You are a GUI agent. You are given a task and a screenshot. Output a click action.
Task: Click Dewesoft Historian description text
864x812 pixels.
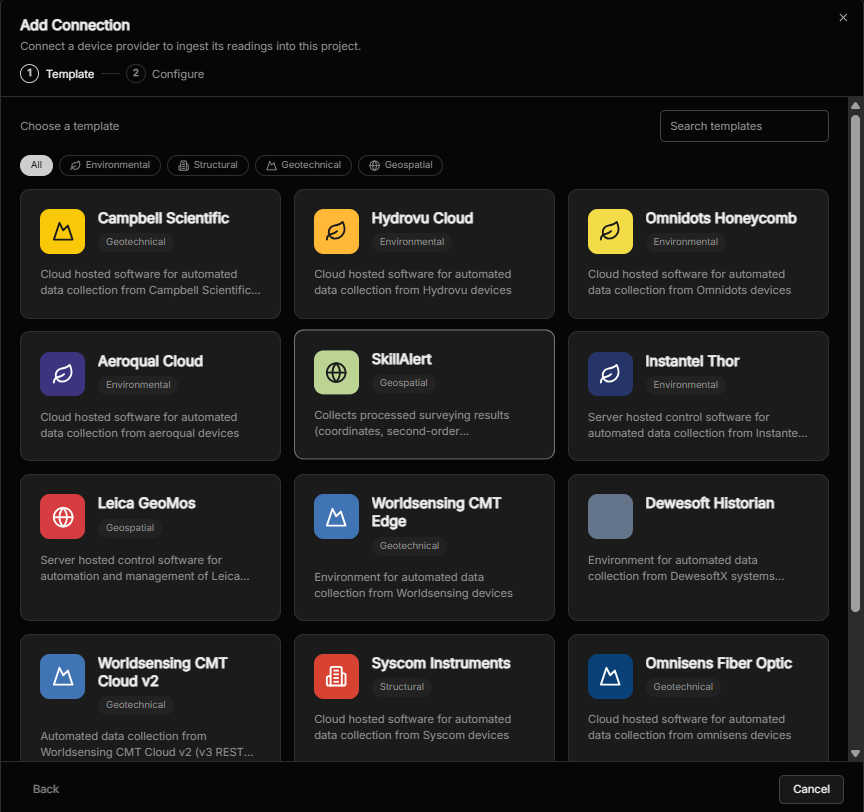click(x=686, y=568)
